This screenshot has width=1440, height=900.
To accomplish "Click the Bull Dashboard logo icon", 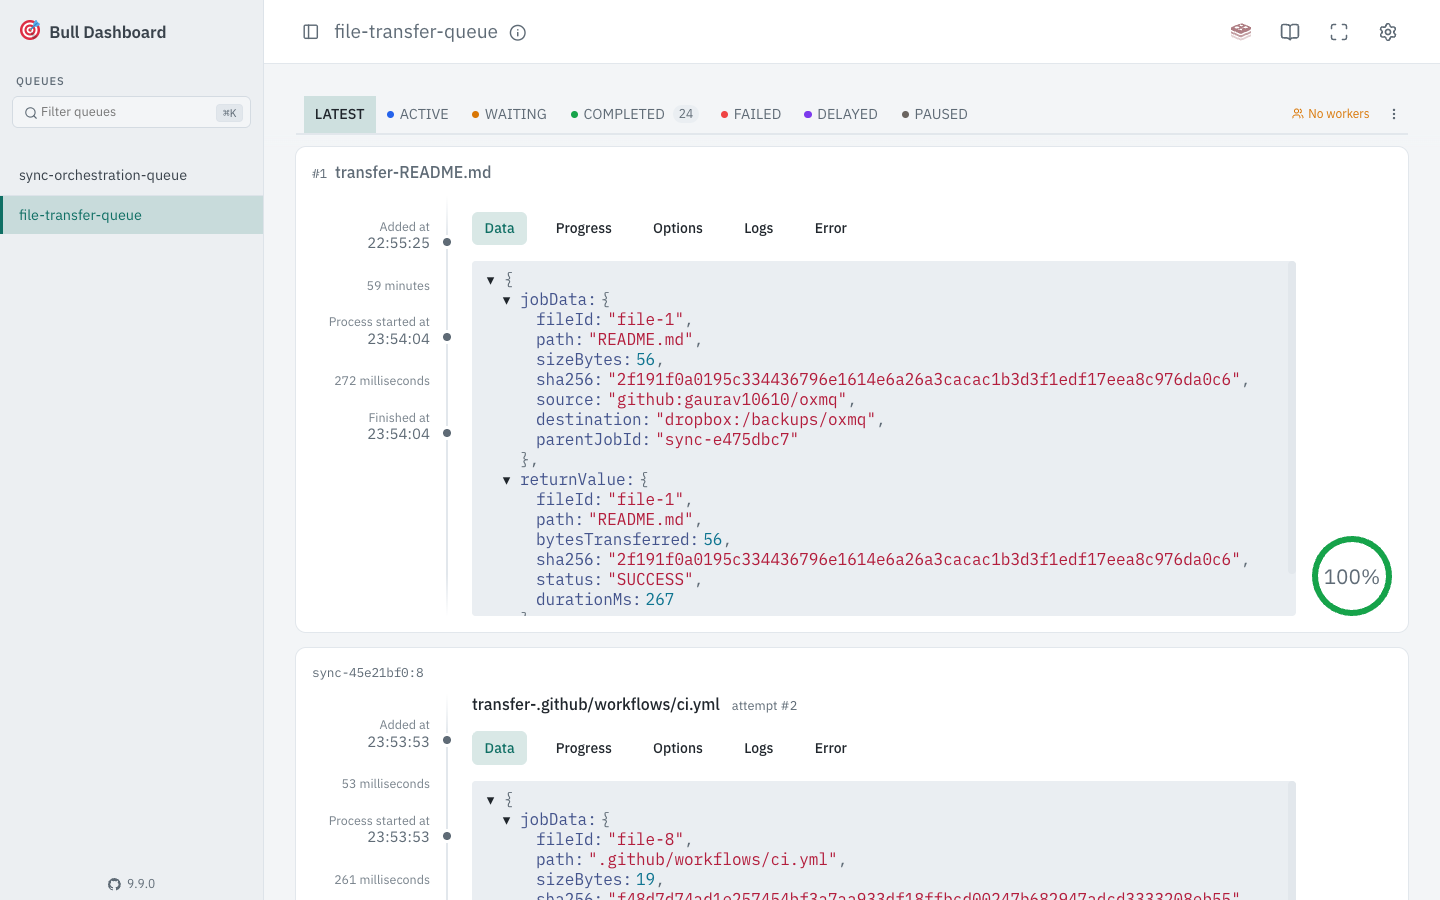I will coord(30,30).
